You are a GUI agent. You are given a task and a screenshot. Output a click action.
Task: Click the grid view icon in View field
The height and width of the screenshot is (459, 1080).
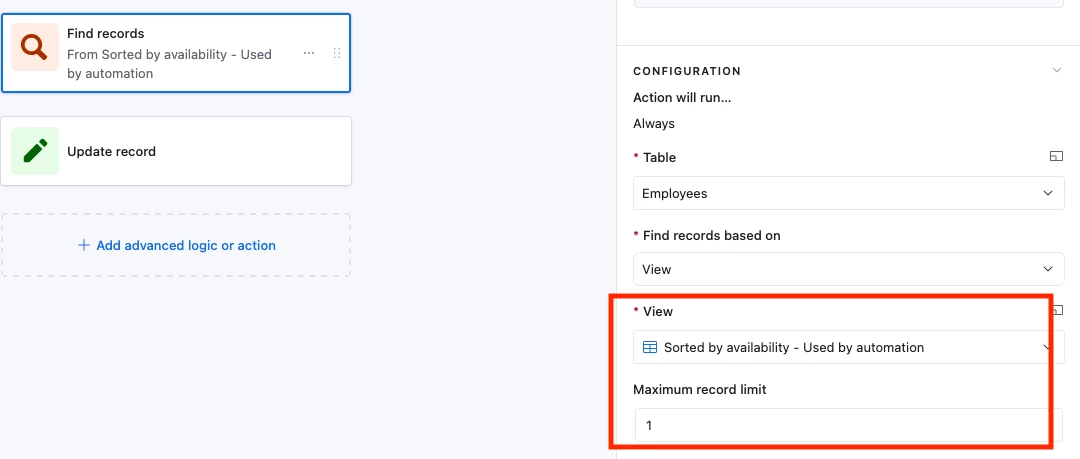click(x=650, y=347)
